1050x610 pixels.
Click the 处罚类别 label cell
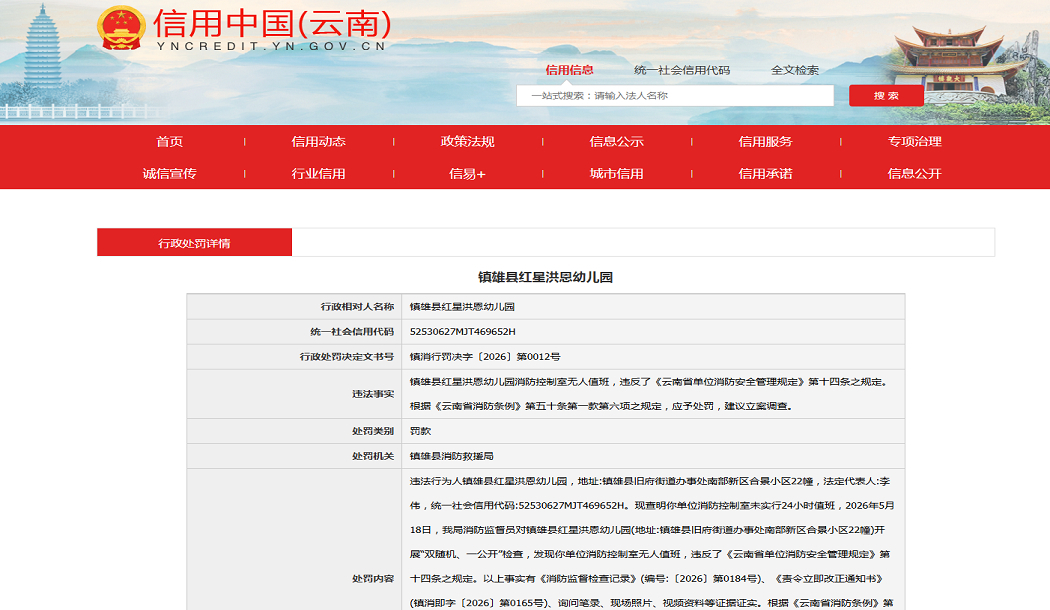(x=294, y=431)
